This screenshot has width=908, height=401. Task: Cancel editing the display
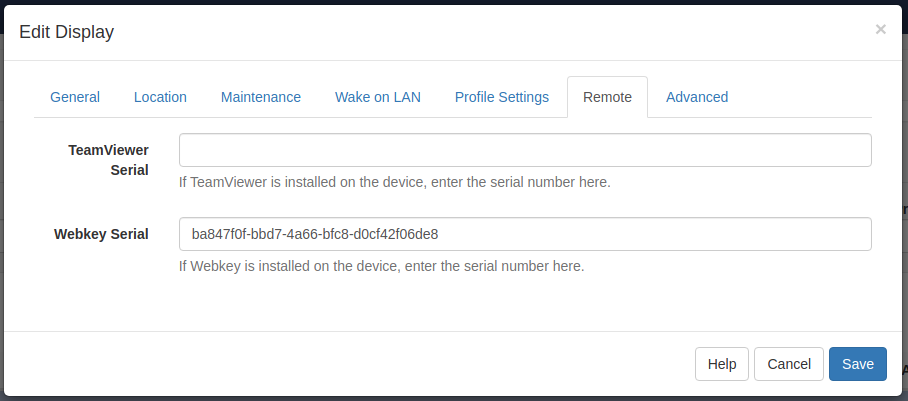tap(789, 364)
